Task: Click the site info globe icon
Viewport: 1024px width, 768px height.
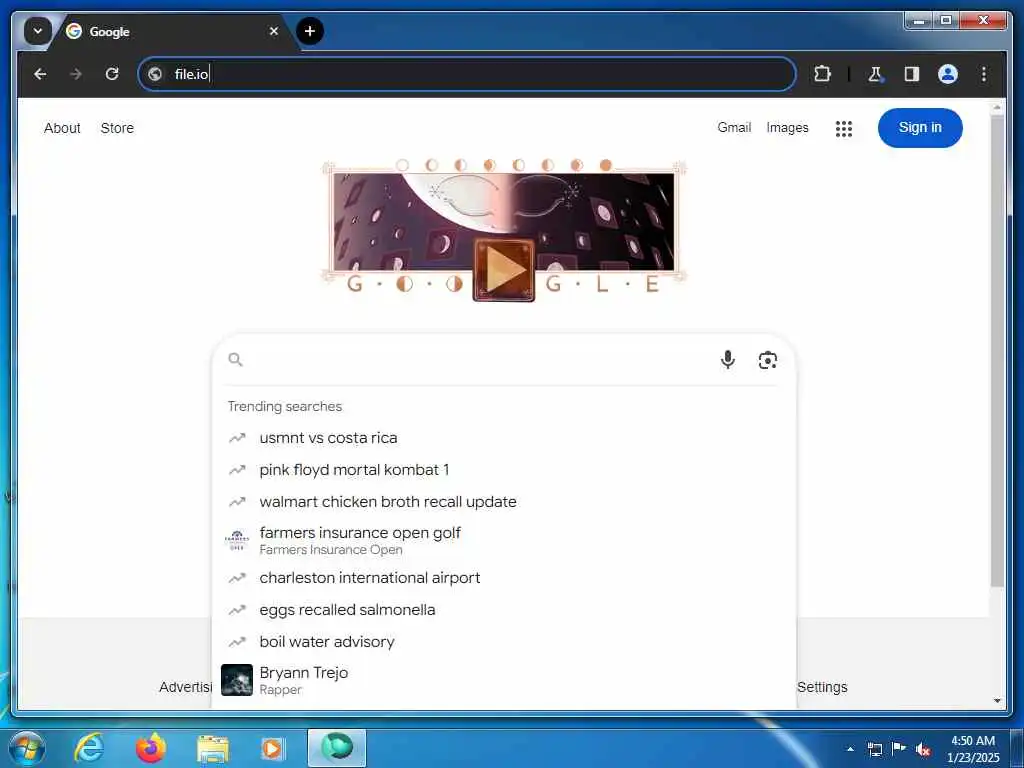Action: (x=155, y=74)
